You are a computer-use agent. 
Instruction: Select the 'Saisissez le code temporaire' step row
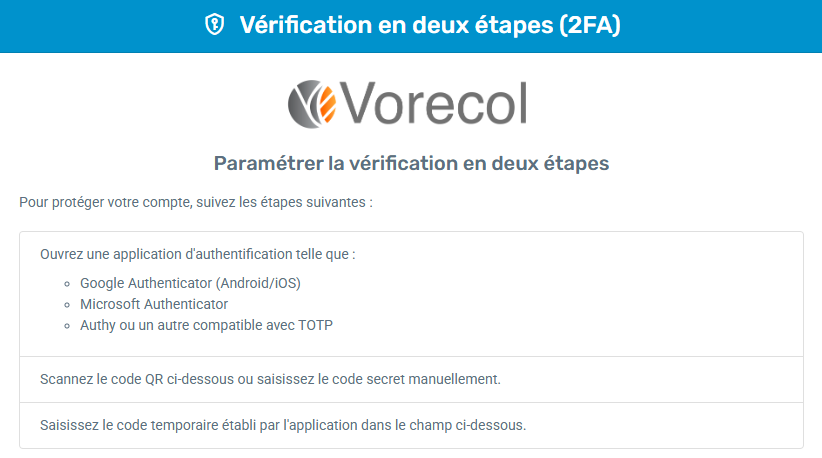coord(412,425)
